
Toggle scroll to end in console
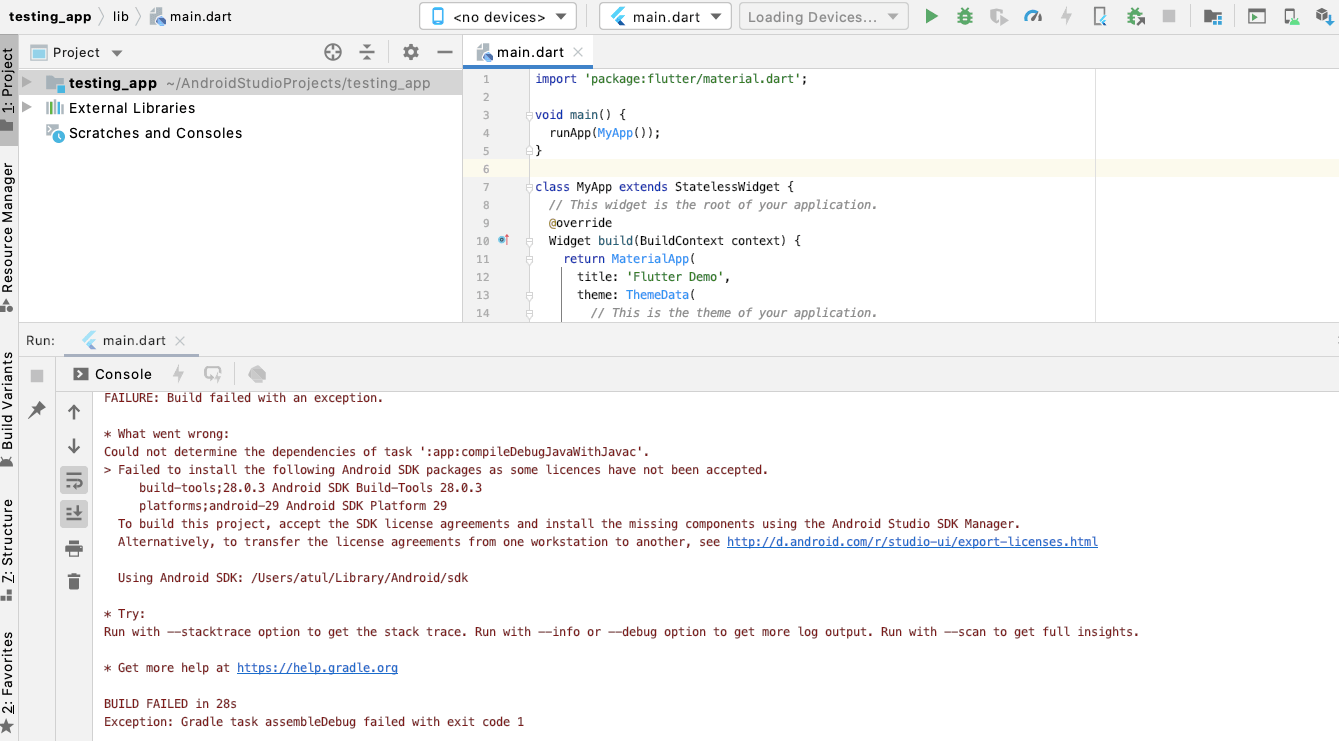(x=74, y=514)
